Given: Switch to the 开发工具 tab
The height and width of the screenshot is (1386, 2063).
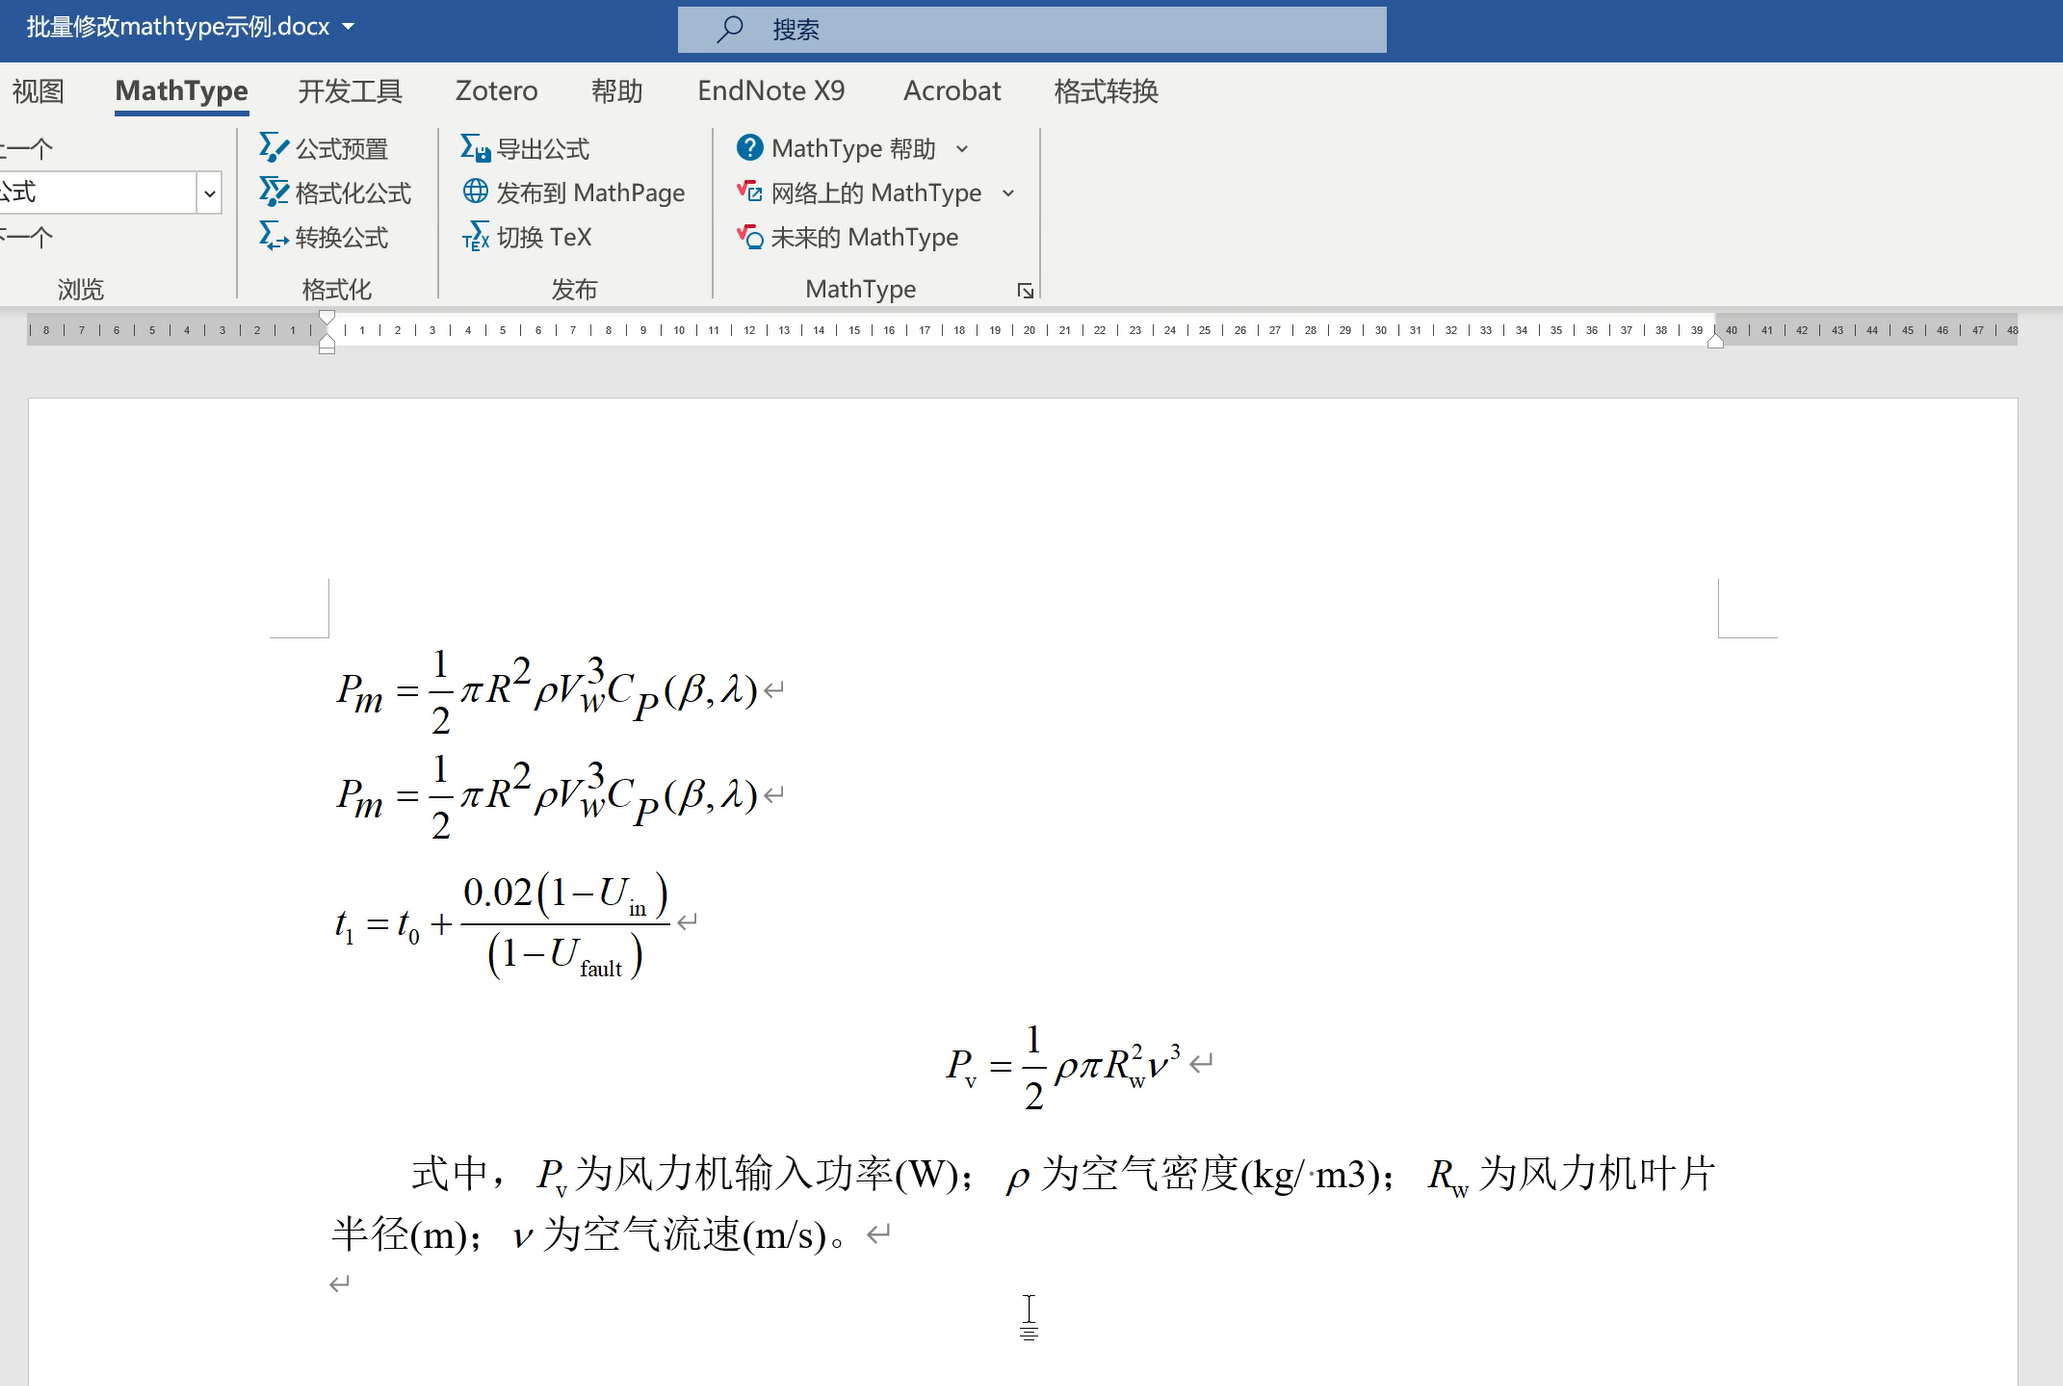Looking at the screenshot, I should click(349, 91).
